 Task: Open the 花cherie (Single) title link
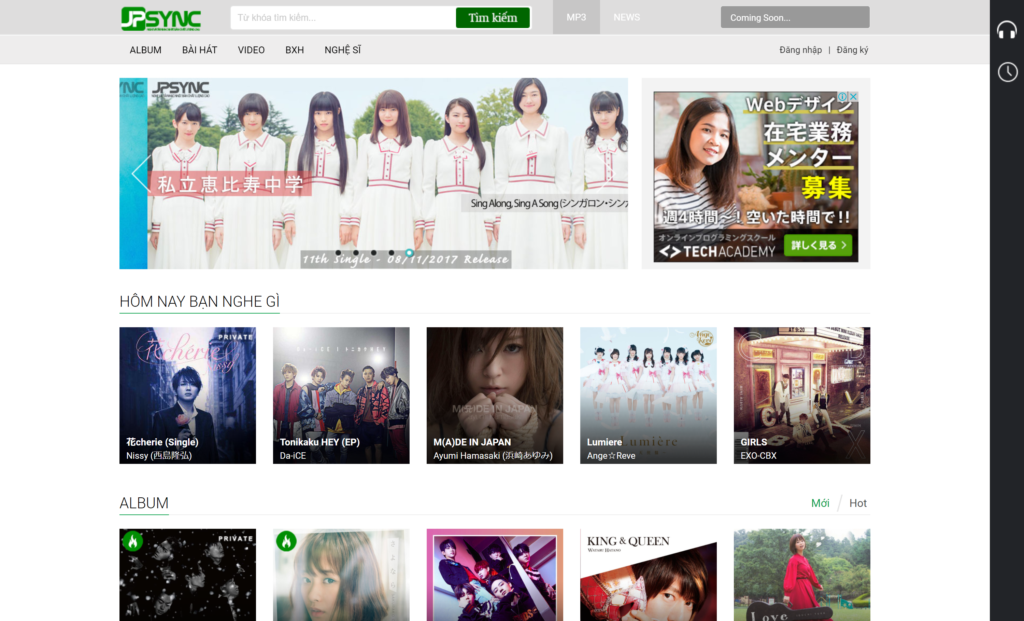coord(163,442)
